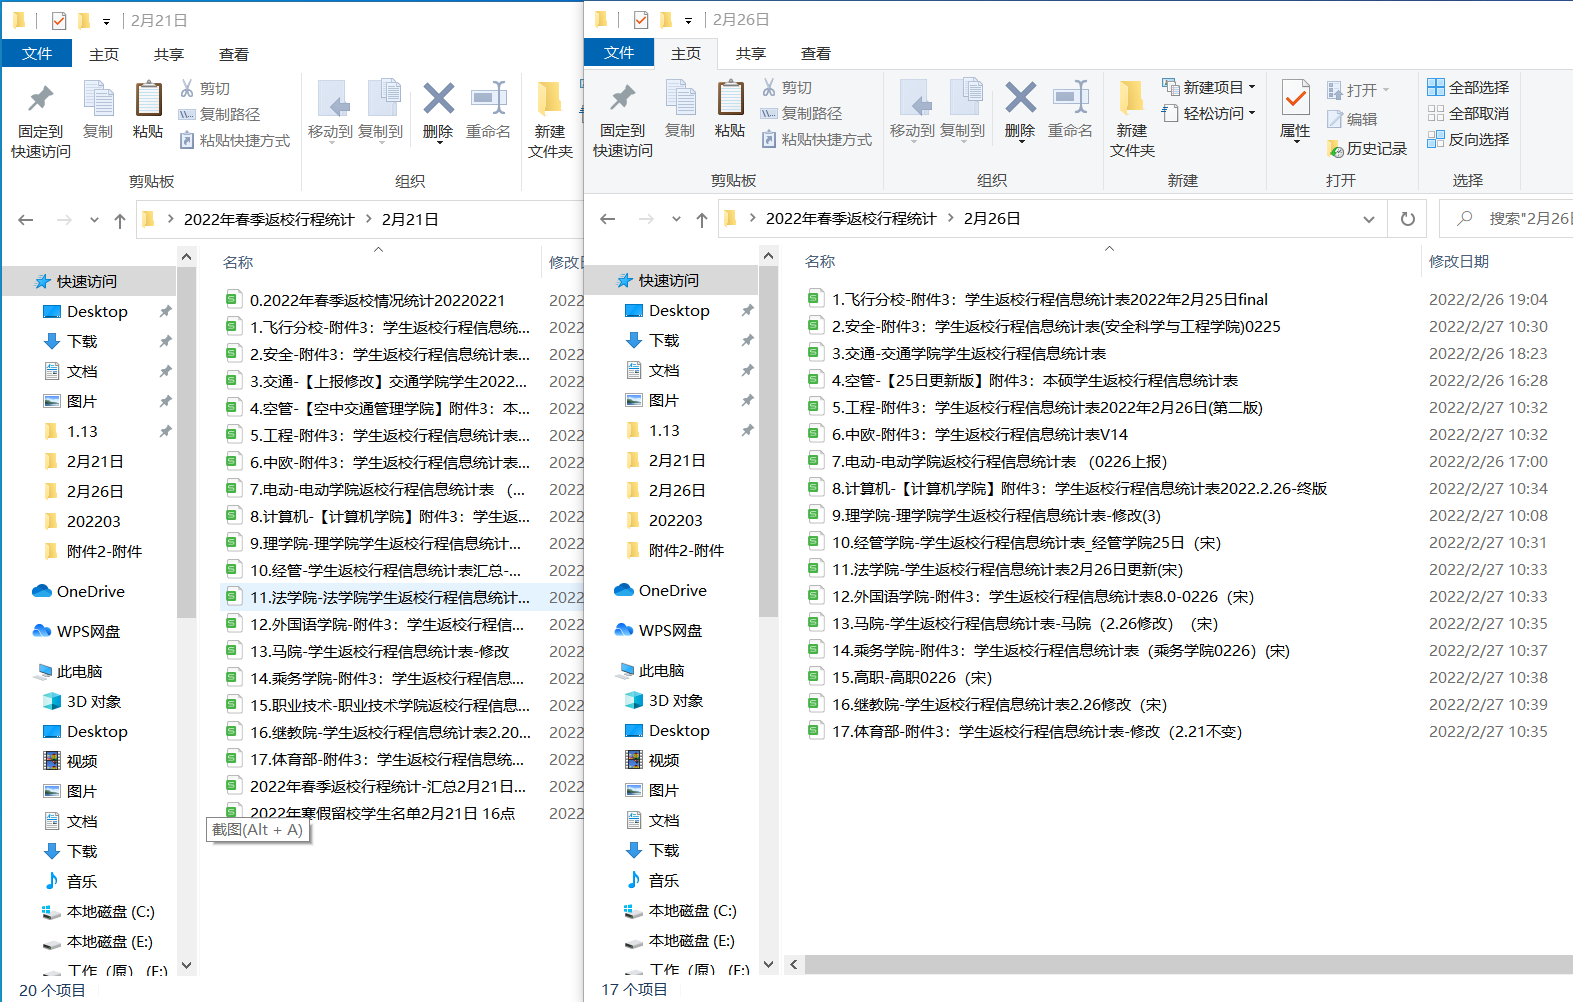Click Invert Selection (反向选择)

1468,139
